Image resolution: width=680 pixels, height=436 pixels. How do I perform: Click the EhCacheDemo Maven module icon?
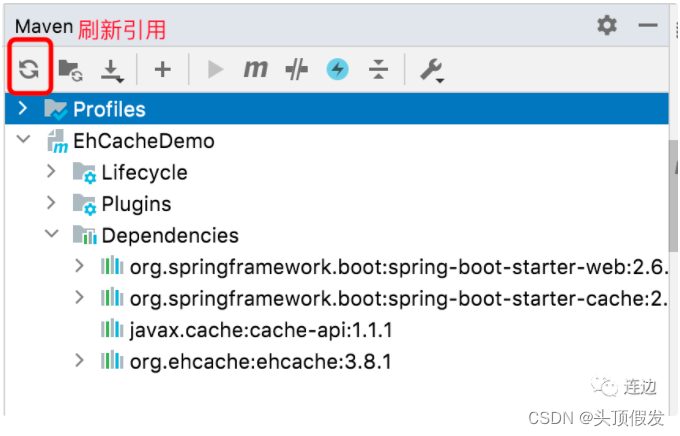(x=57, y=141)
